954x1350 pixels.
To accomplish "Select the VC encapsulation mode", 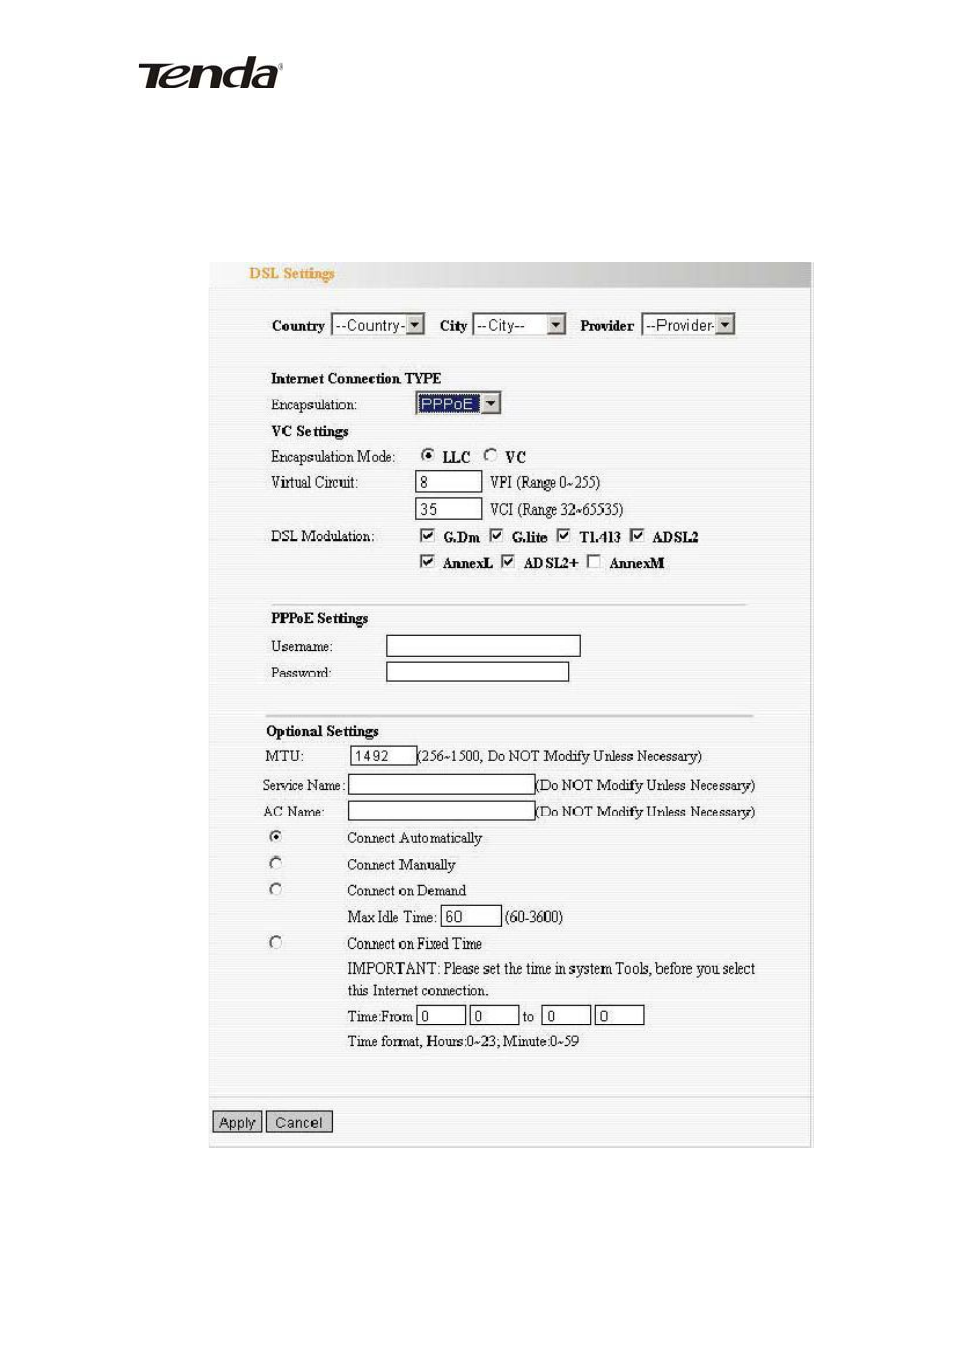I will pos(490,455).
